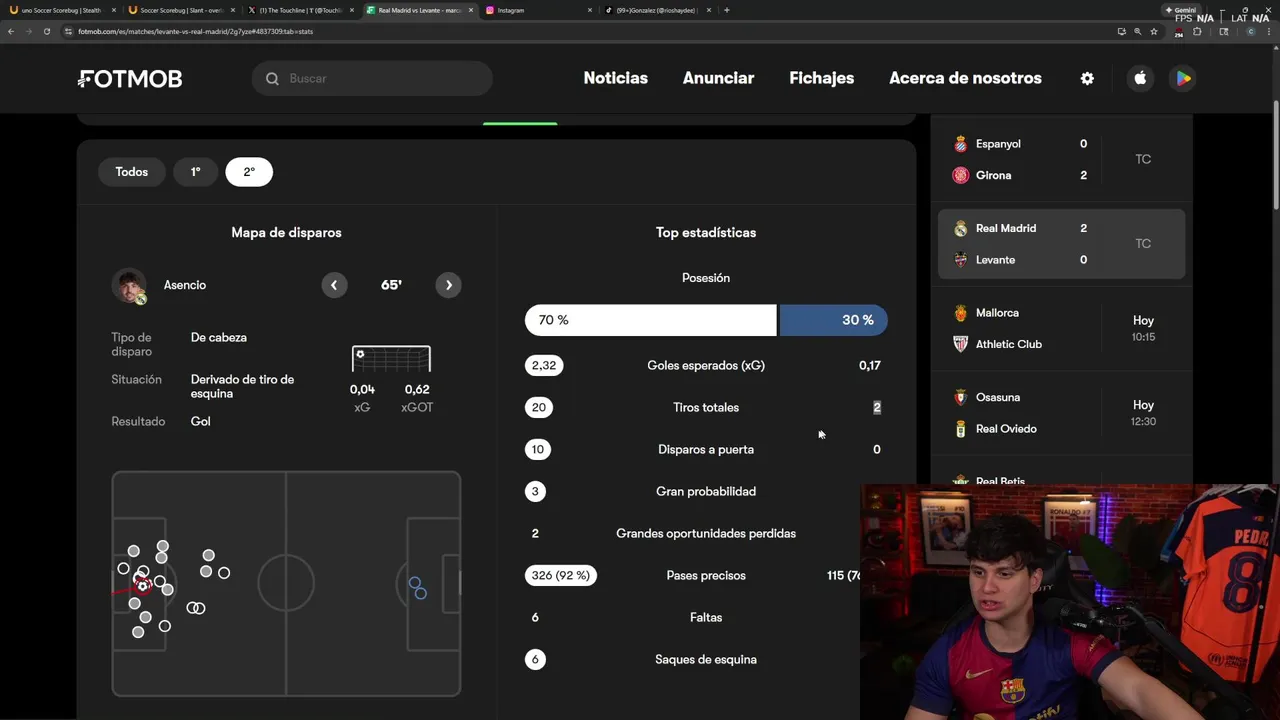Click the Espanyol club crest
Viewport: 1280px width, 720px height.
click(960, 144)
